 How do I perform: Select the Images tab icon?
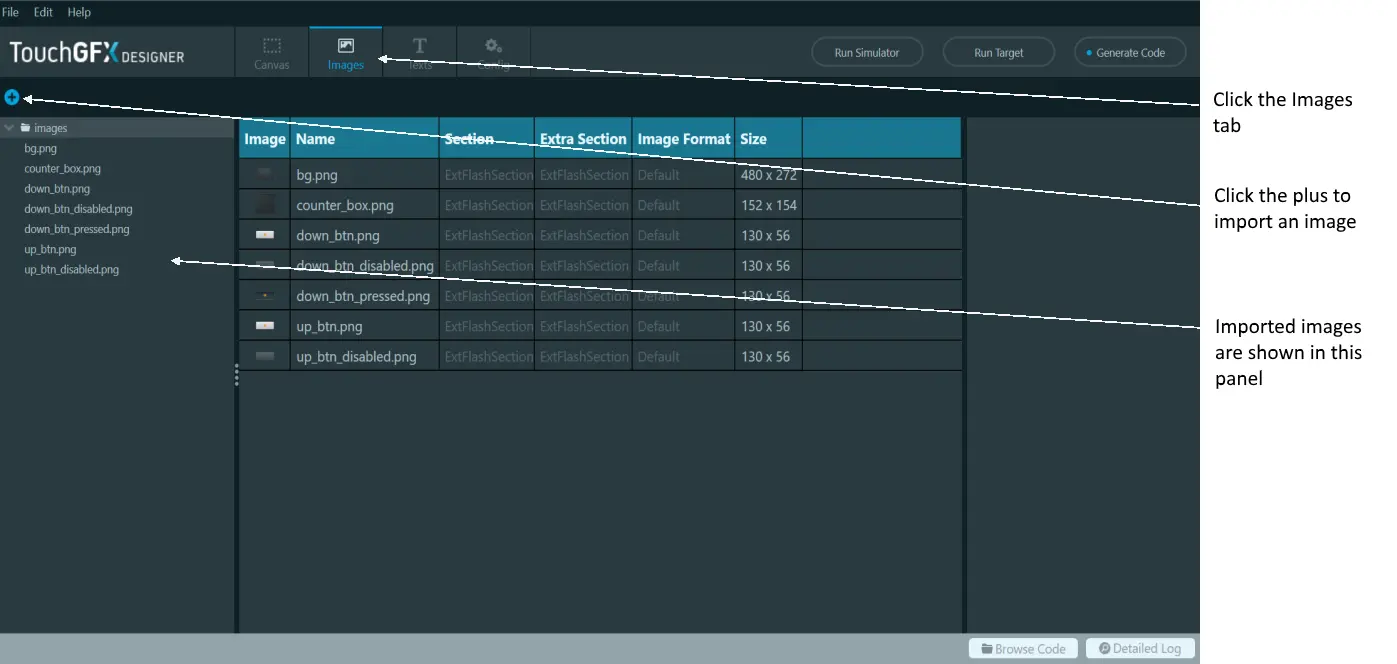coord(346,46)
